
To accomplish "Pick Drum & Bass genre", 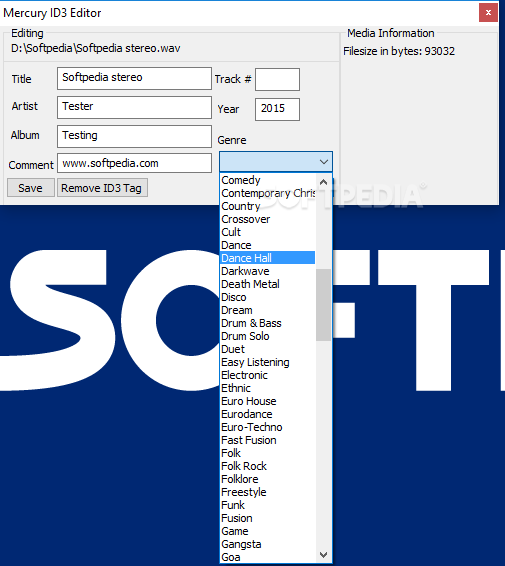I will coord(268,323).
